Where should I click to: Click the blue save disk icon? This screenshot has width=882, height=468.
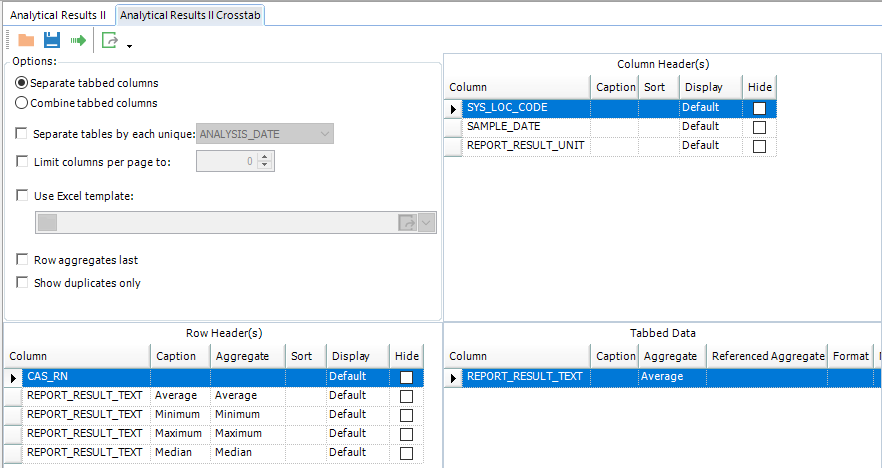52,40
